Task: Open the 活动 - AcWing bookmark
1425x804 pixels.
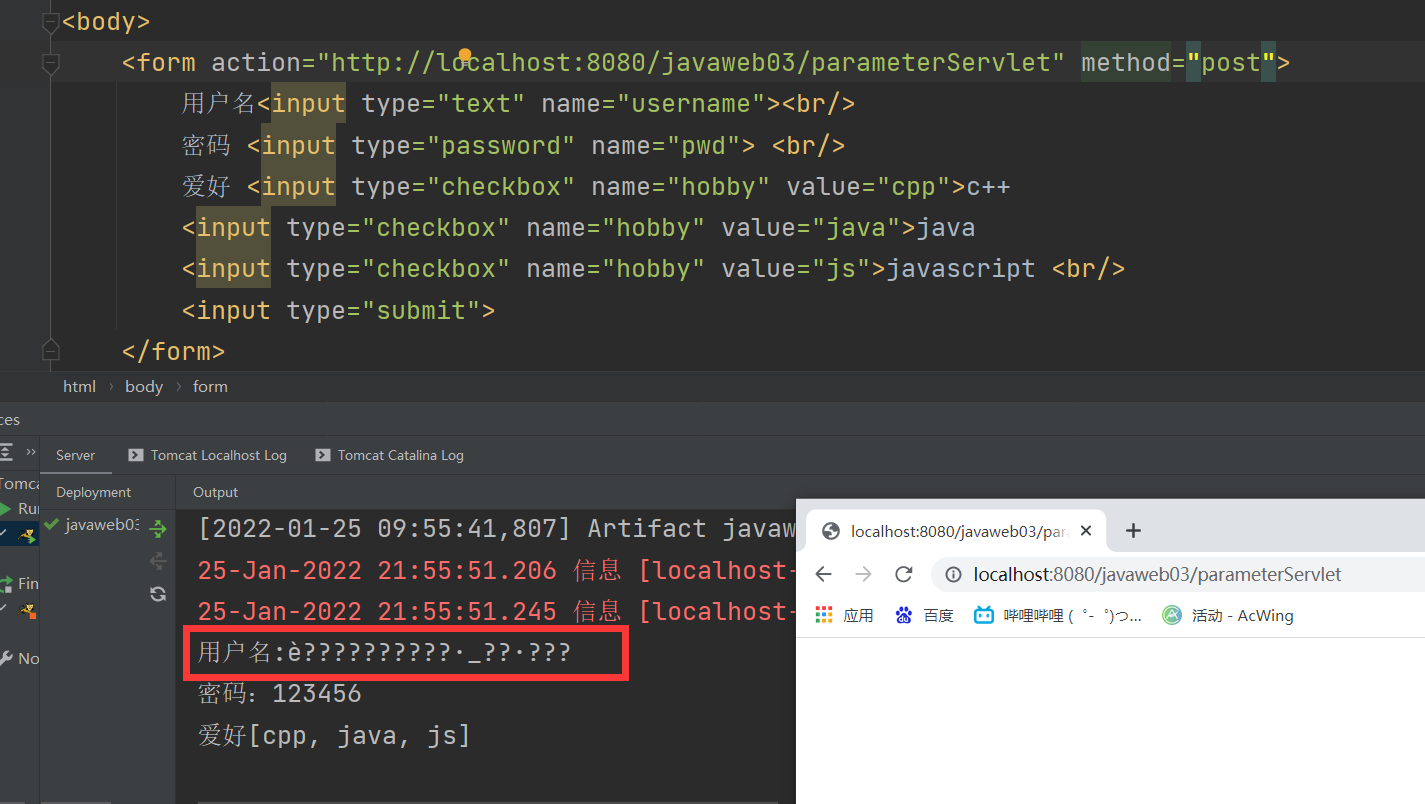Action: click(x=1228, y=615)
